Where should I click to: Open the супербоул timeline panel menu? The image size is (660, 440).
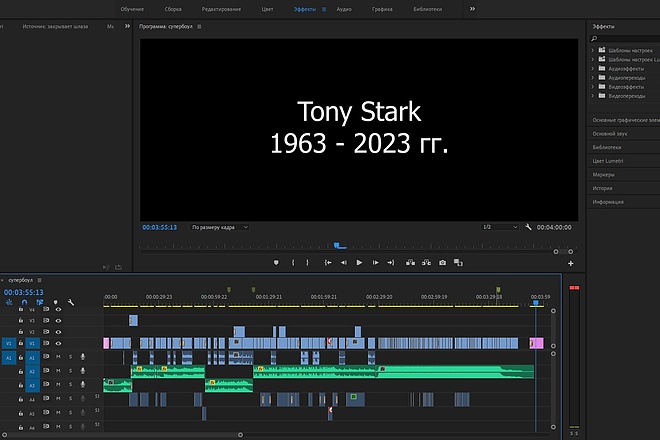point(40,280)
